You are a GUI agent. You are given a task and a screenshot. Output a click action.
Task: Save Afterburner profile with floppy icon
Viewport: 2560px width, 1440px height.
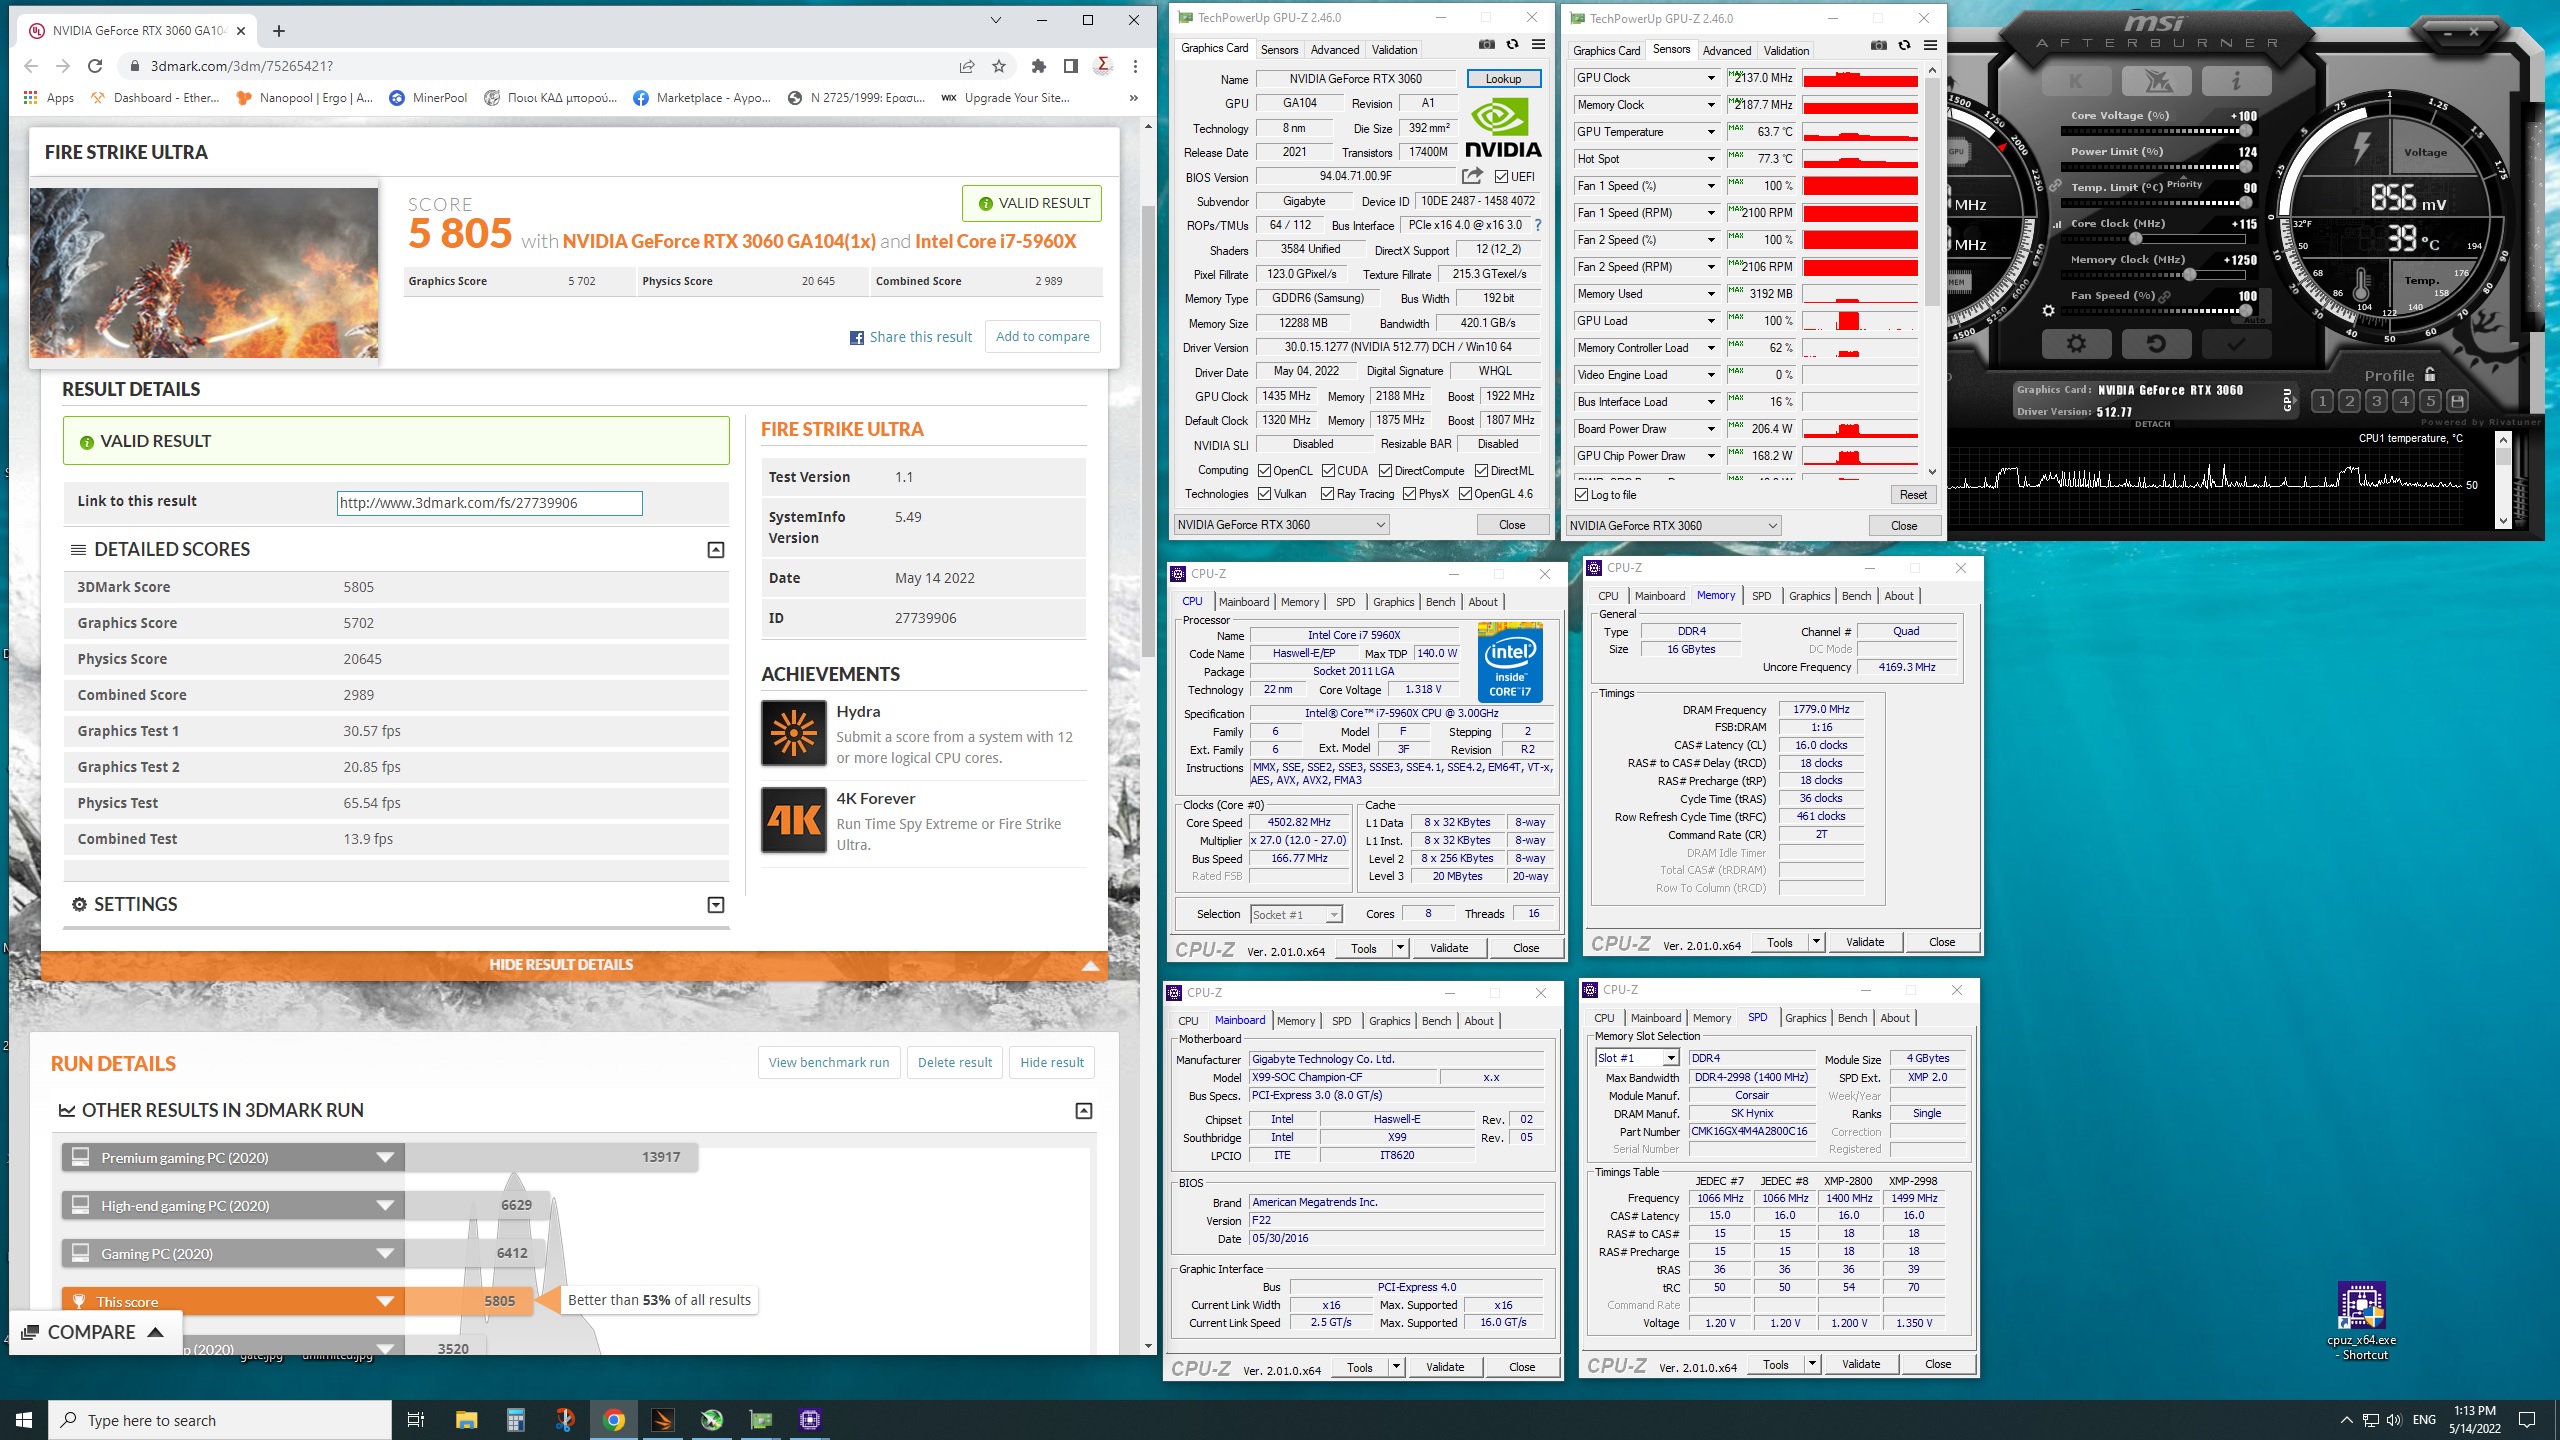click(2457, 401)
